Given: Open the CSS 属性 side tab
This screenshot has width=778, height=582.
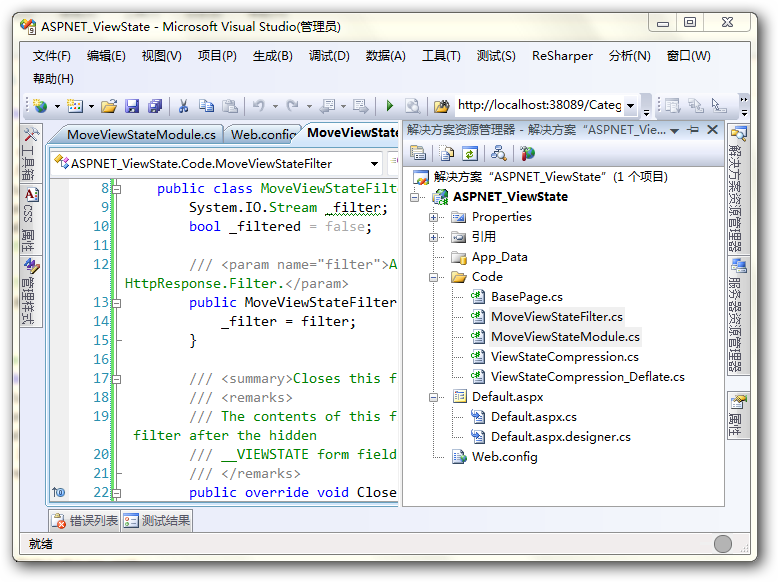Looking at the screenshot, I should click(30, 219).
